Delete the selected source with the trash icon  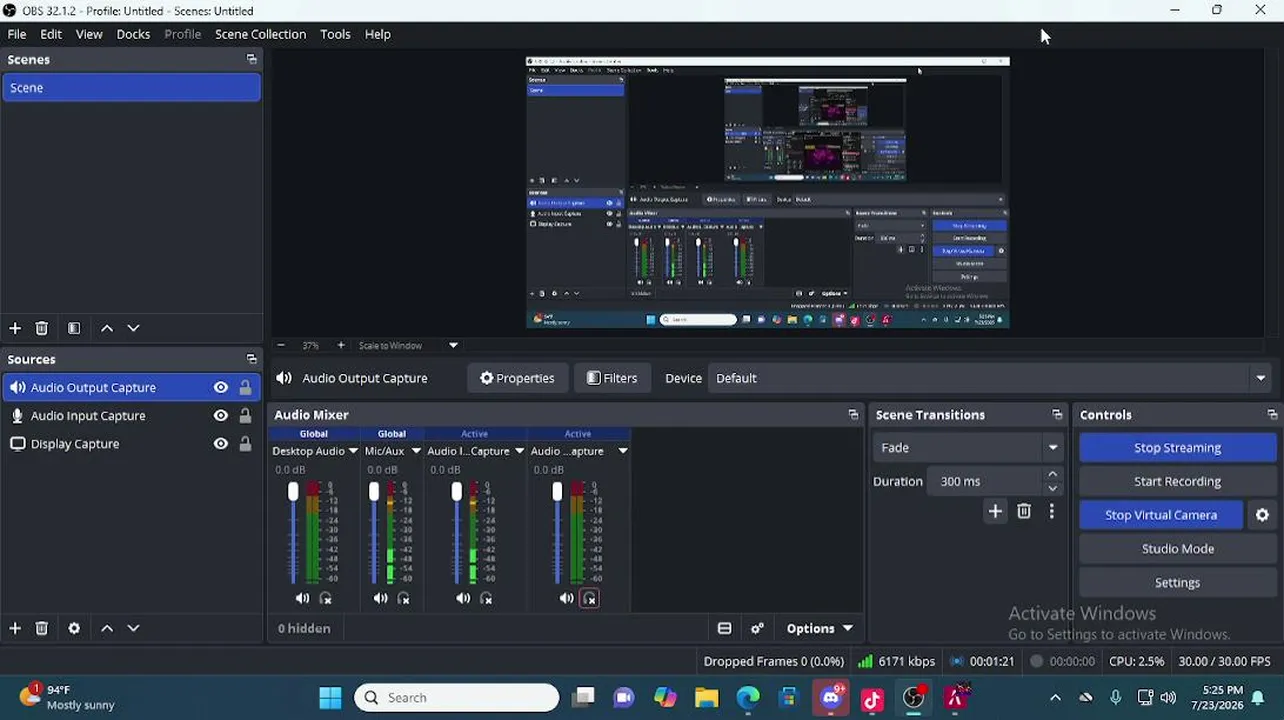pyautogui.click(x=42, y=628)
